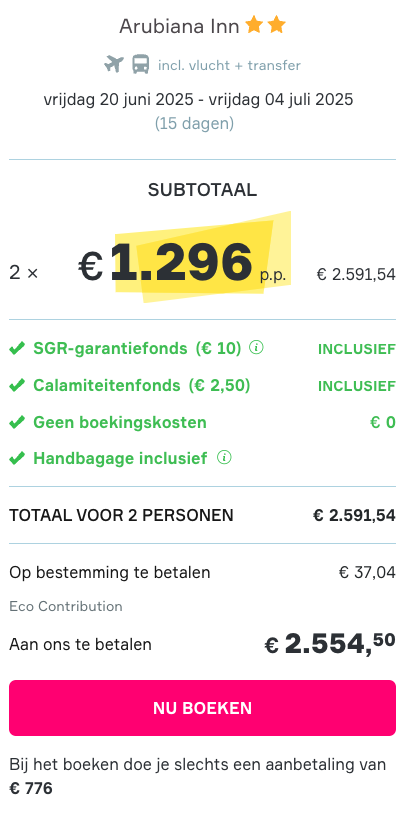Open SGR-garantiefonds info icon
This screenshot has width=409, height=820.
pyautogui.click(x=256, y=347)
